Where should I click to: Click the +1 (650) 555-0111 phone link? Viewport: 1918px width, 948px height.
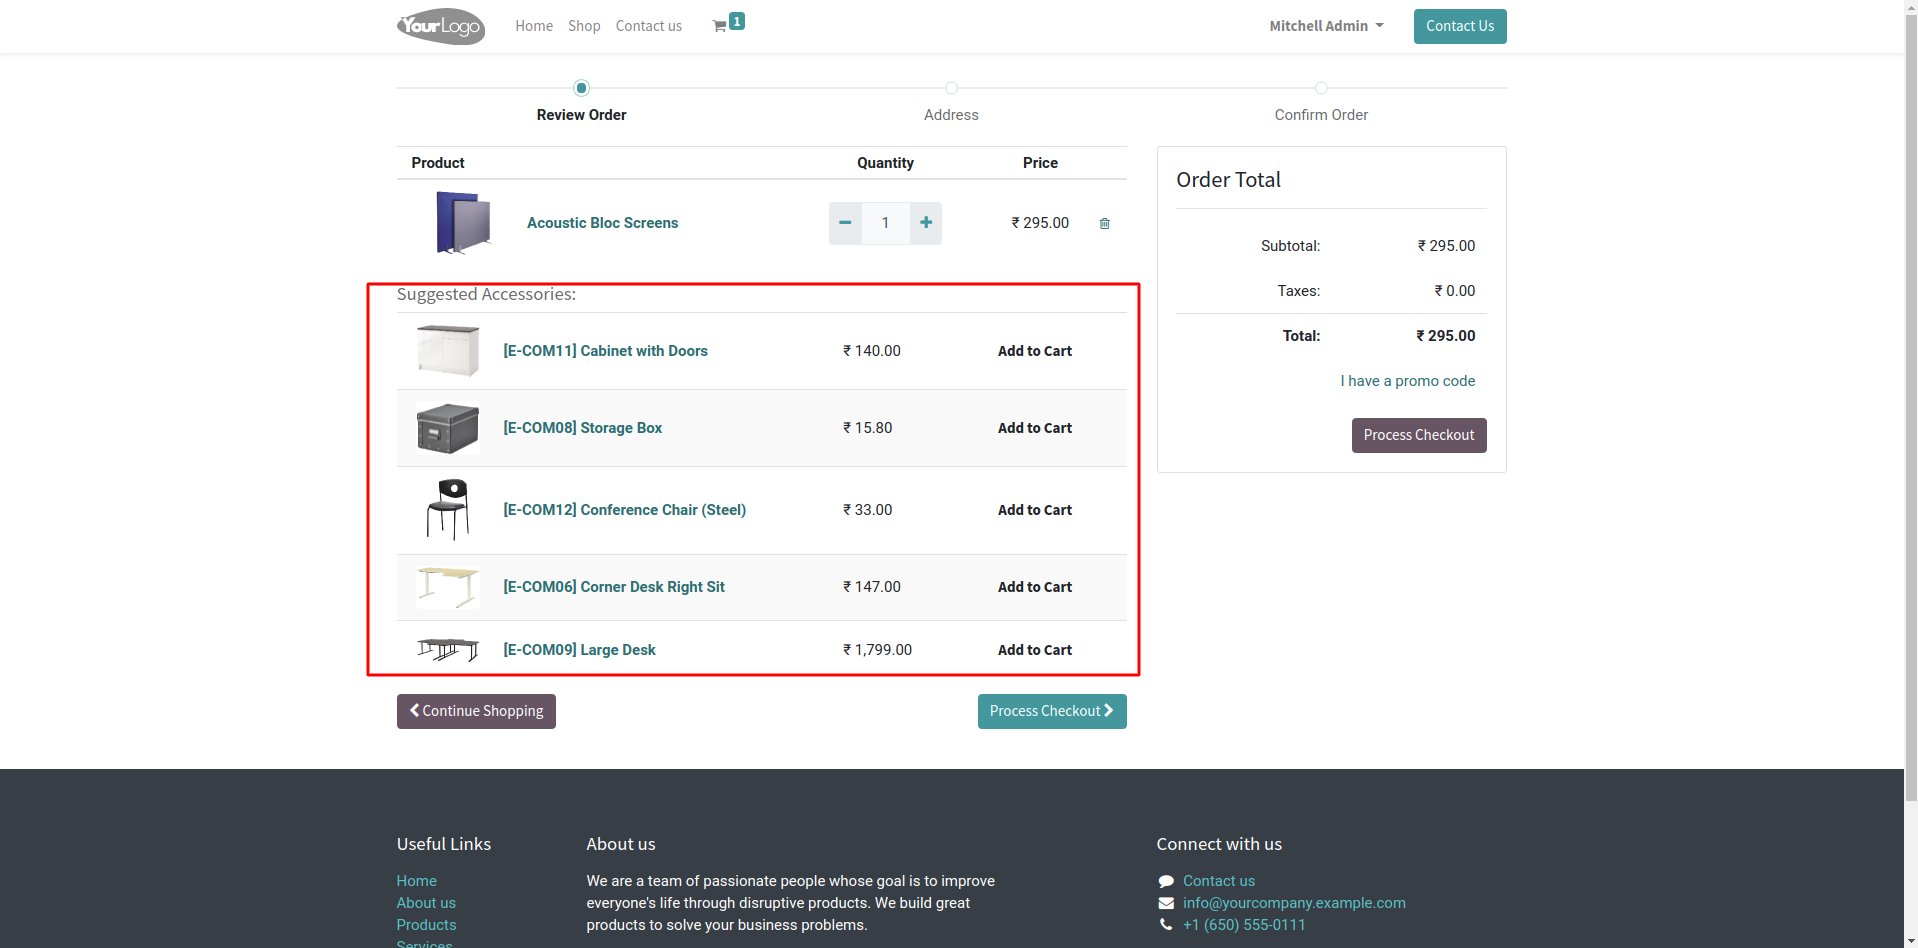[x=1244, y=925]
